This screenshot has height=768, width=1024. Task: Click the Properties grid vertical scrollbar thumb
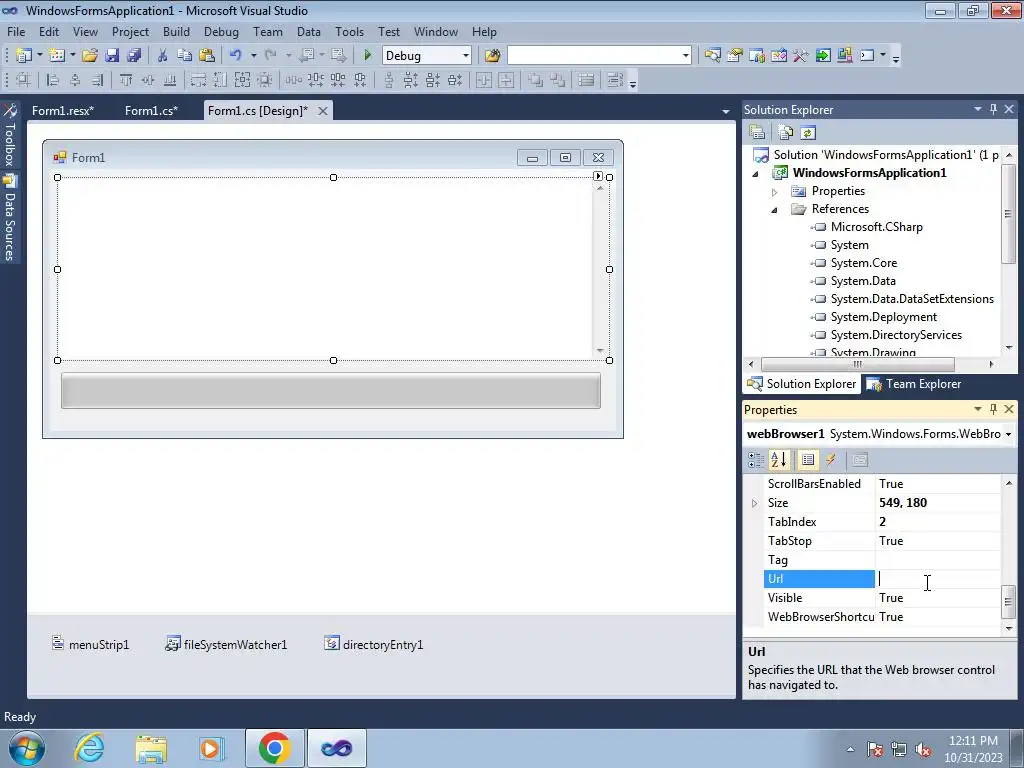pos(1008,602)
